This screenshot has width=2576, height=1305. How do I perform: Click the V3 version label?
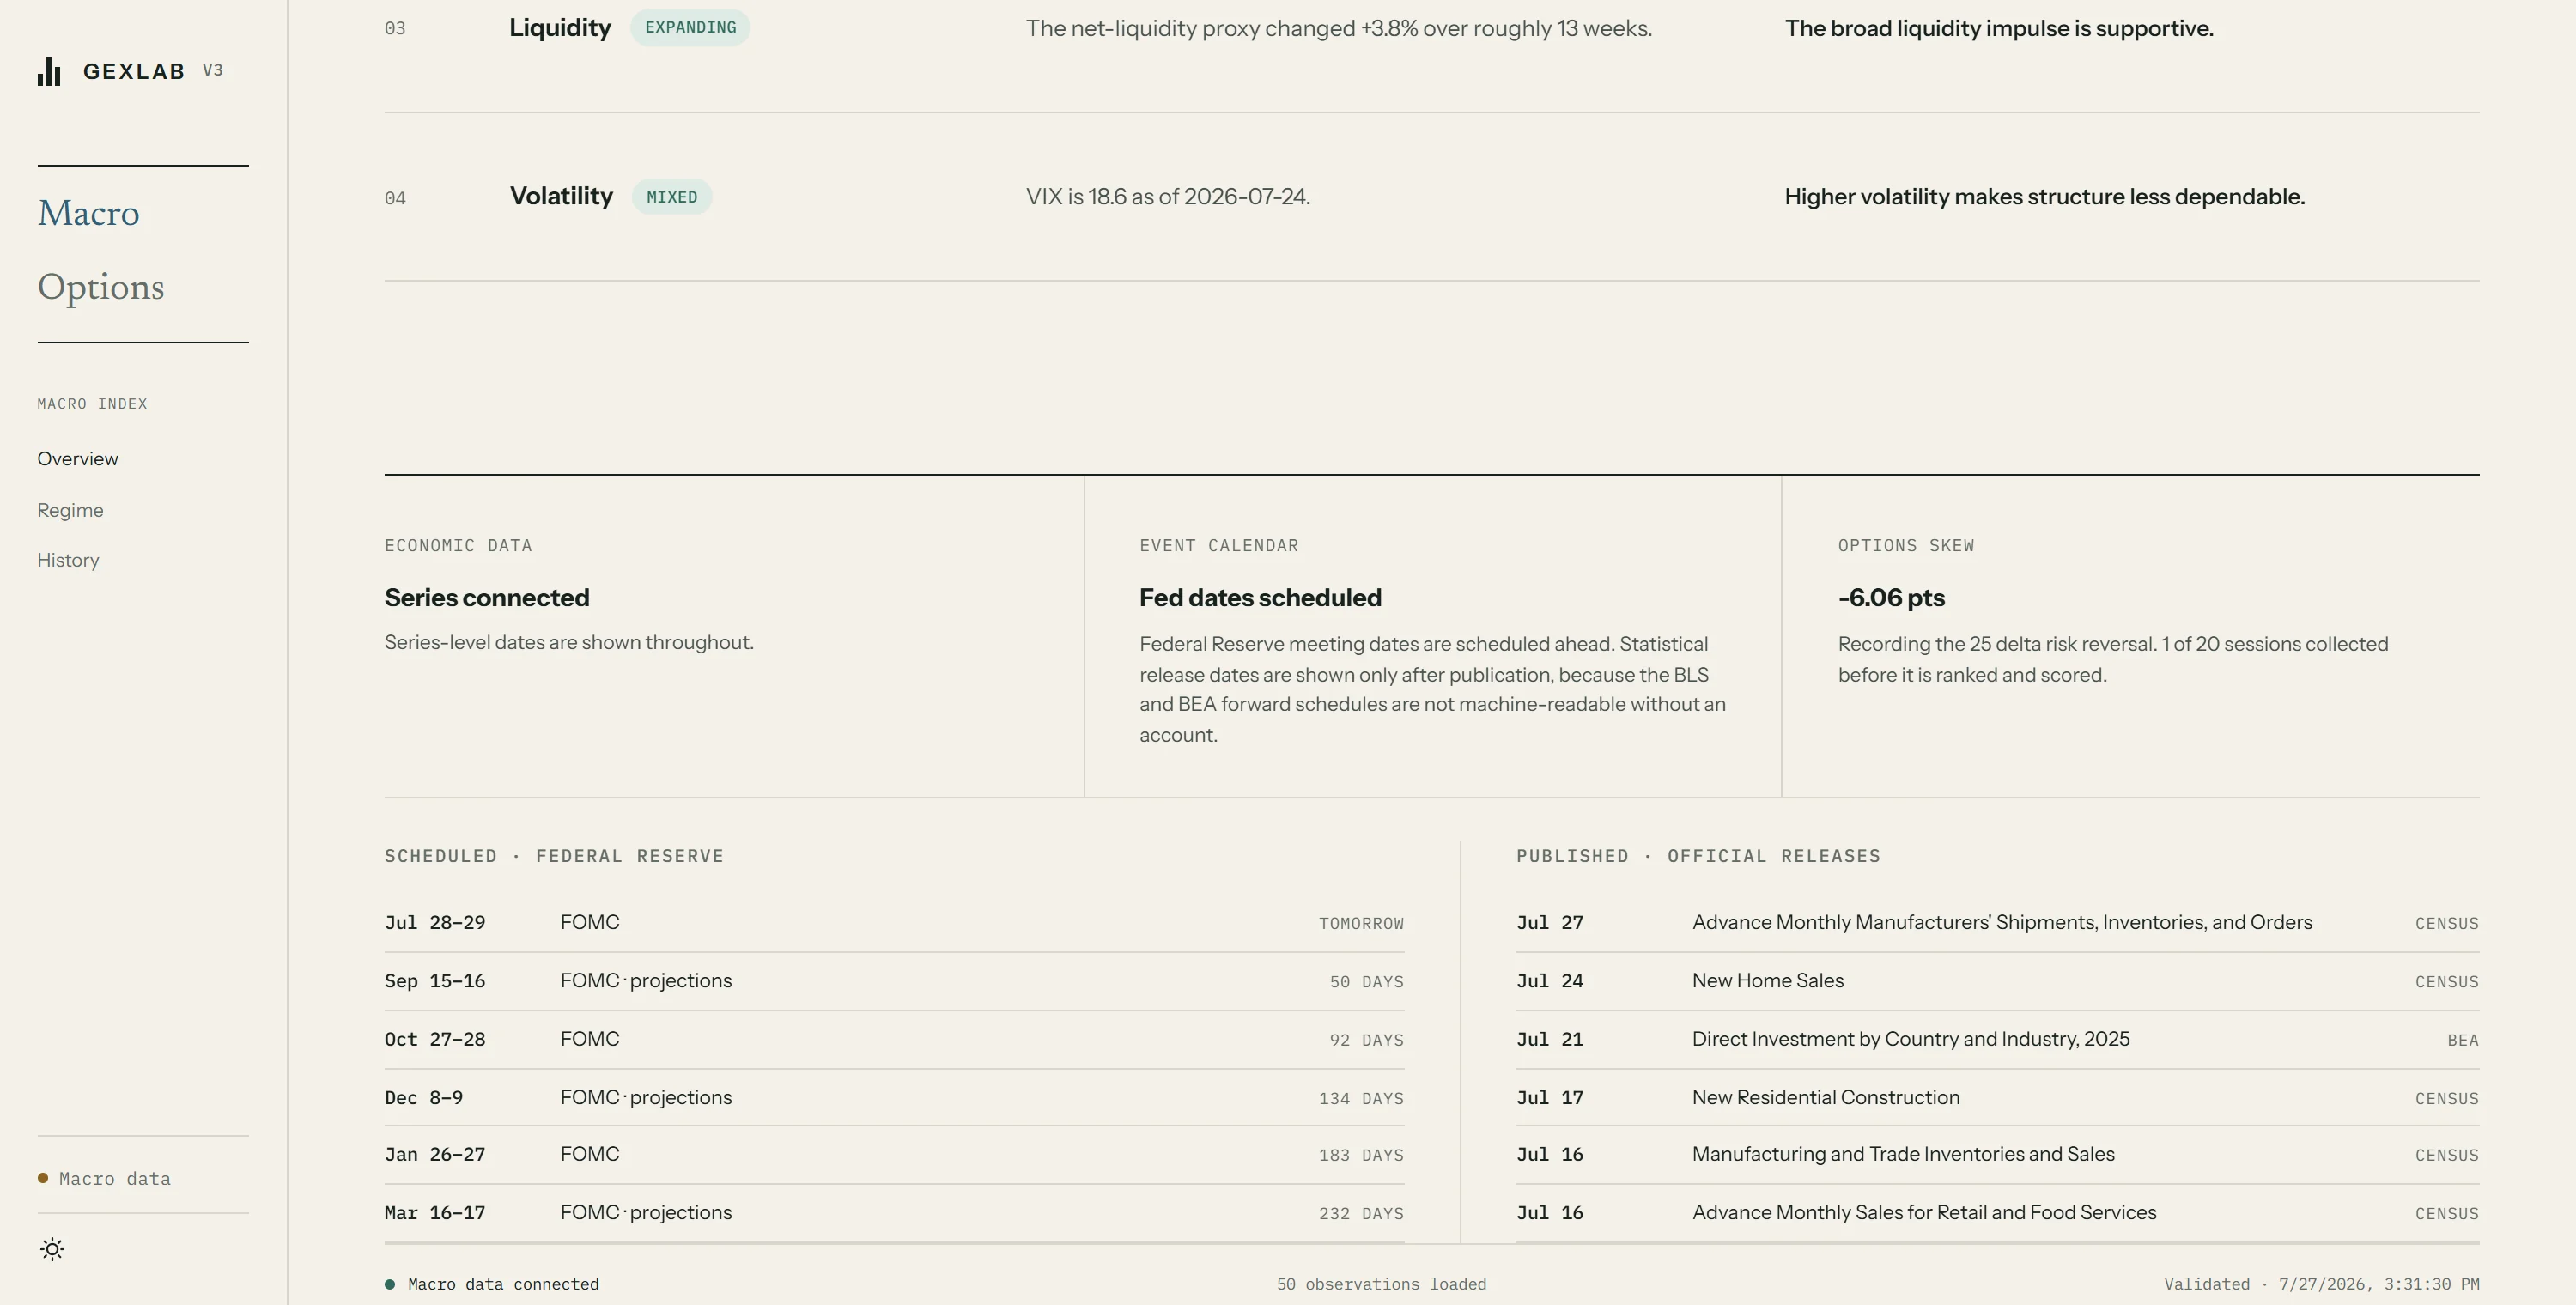[x=213, y=70]
